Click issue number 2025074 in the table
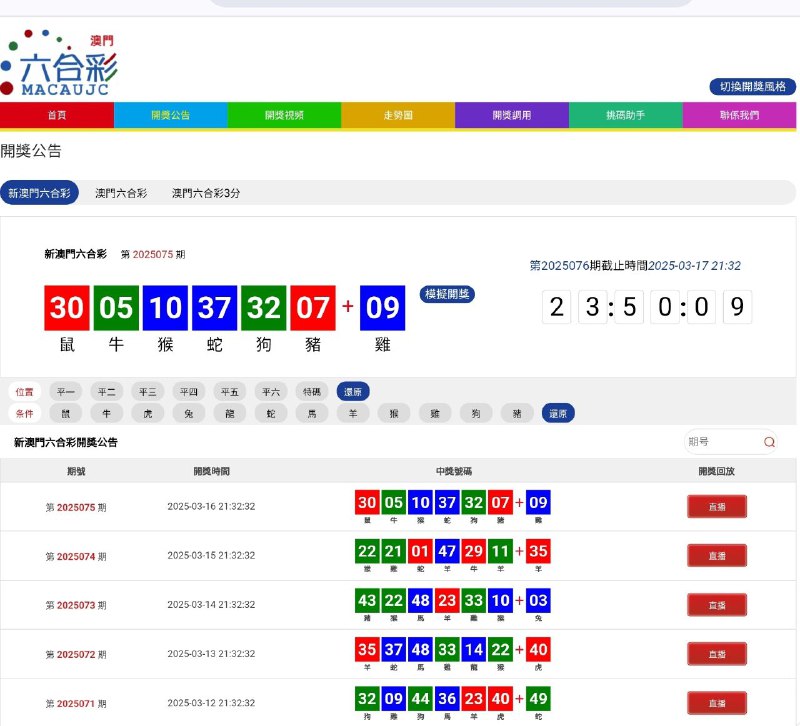The image size is (800, 726). pos(76,556)
